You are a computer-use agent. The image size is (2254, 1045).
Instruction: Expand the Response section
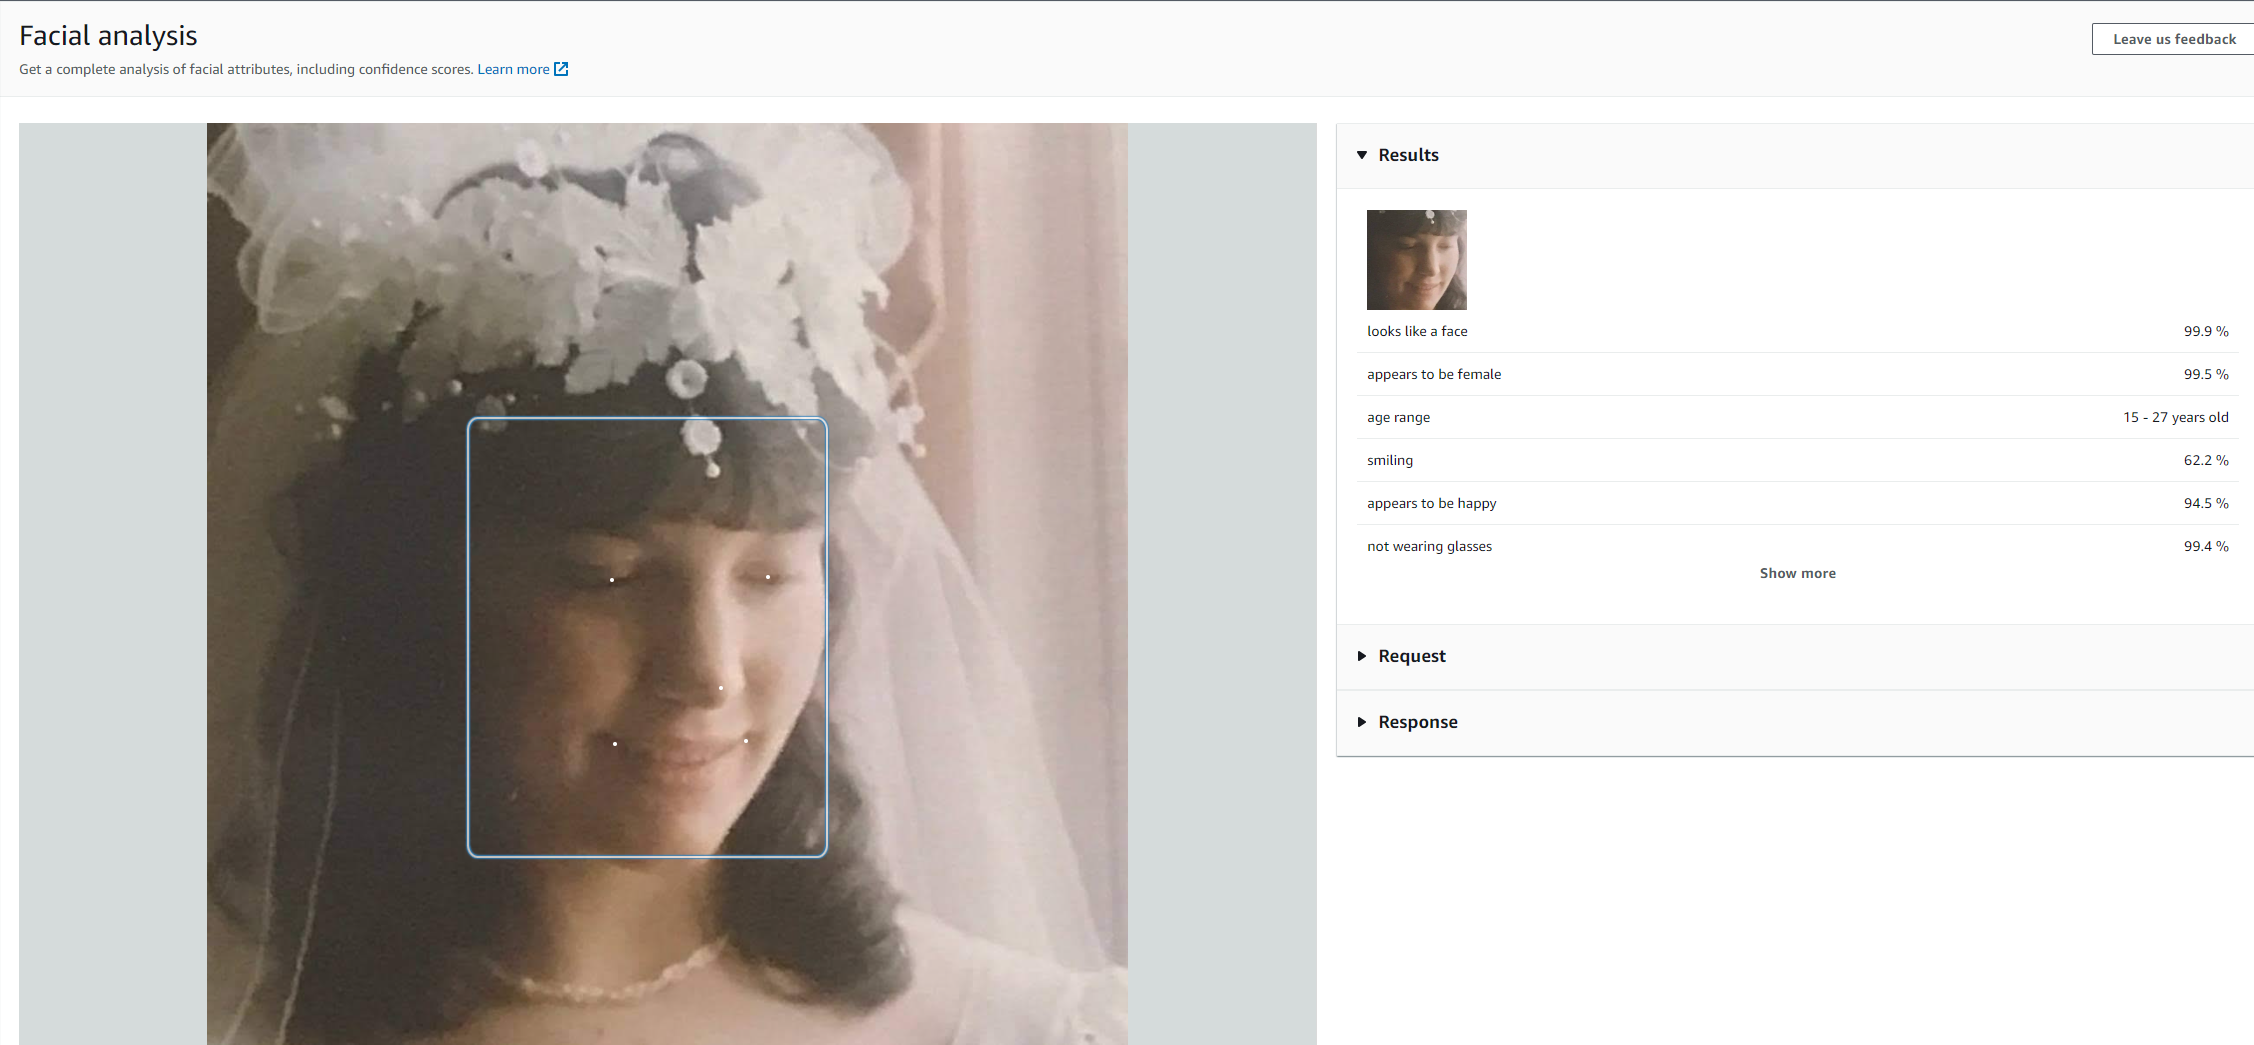[1407, 722]
